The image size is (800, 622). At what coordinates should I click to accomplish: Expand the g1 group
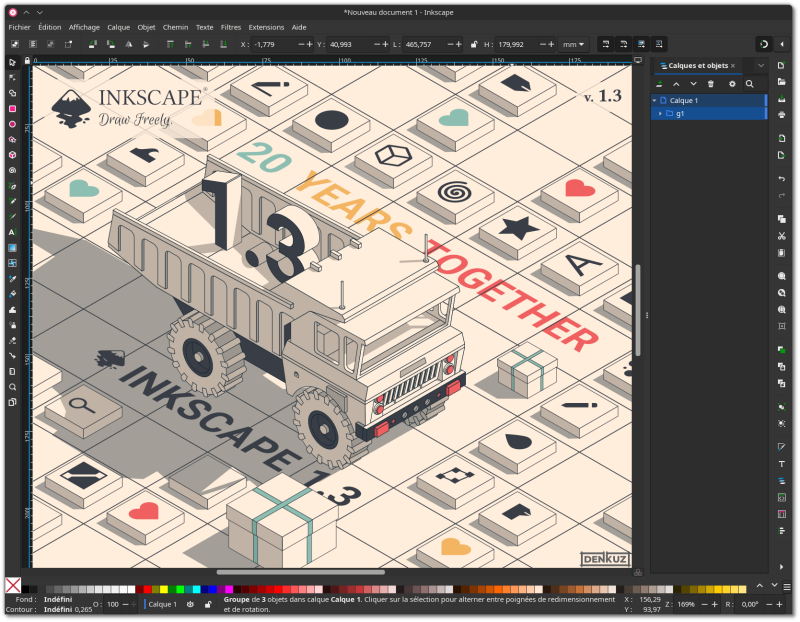coord(660,113)
